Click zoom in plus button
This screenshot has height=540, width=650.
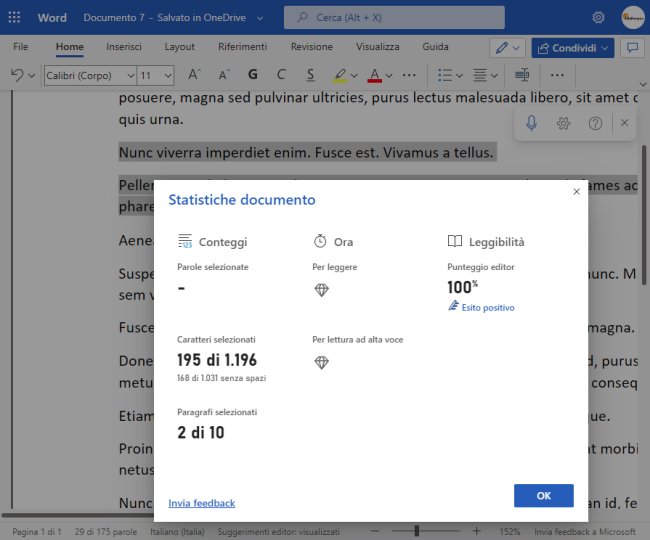coord(477,530)
